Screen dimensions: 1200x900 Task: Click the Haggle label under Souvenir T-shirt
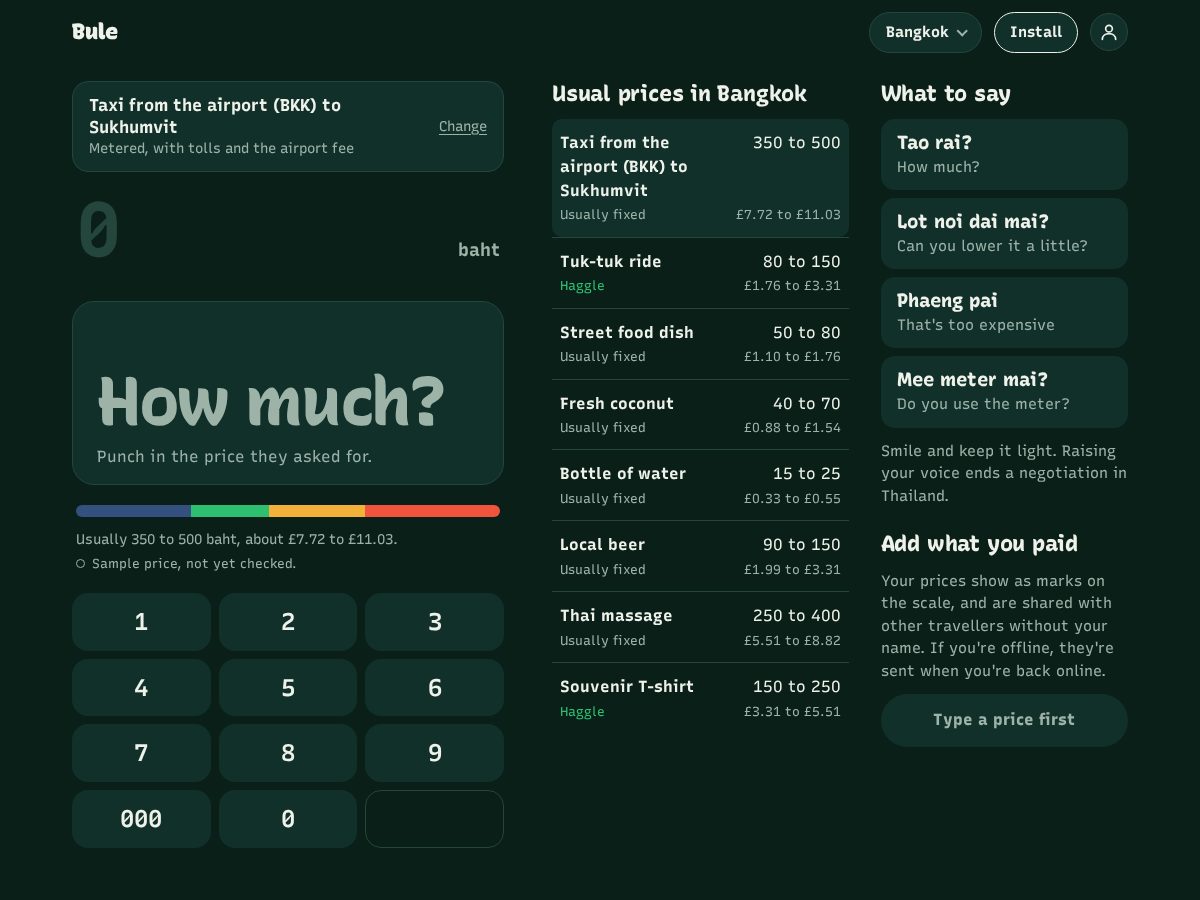[x=582, y=712]
